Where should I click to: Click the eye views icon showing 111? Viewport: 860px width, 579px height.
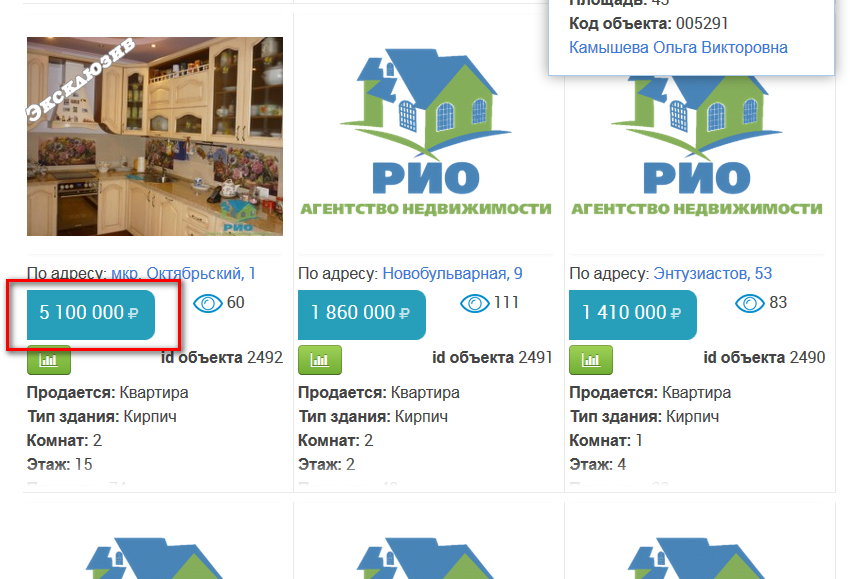point(474,303)
